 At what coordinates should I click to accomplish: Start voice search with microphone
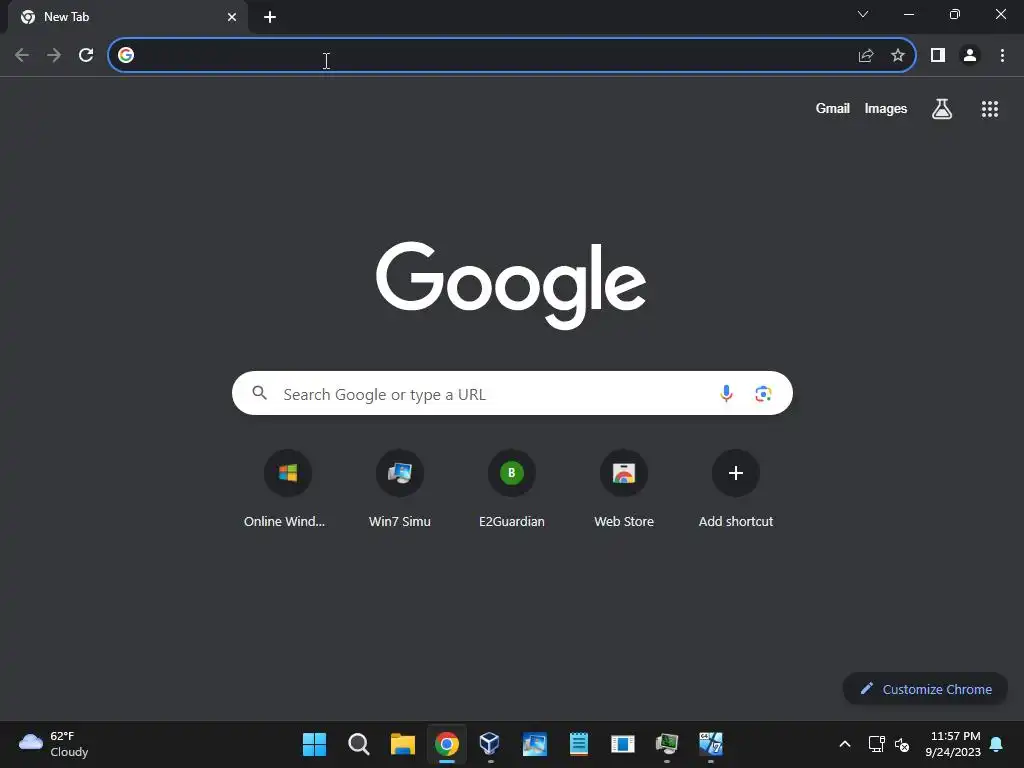726,393
